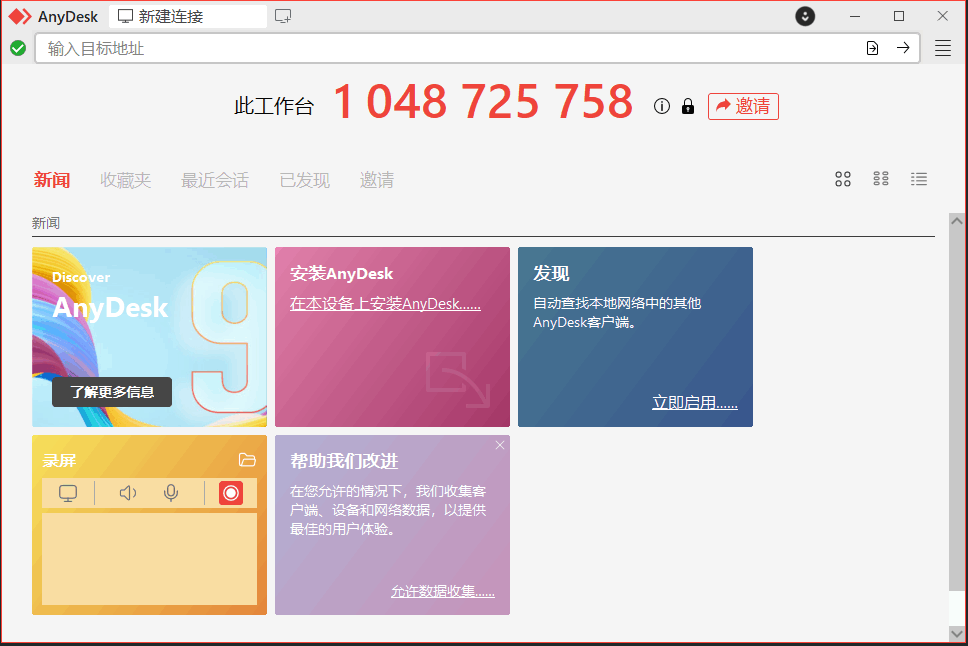Toggle screen capture in the 录屏 tile
Screen dimensions: 968x646
(x=67, y=492)
